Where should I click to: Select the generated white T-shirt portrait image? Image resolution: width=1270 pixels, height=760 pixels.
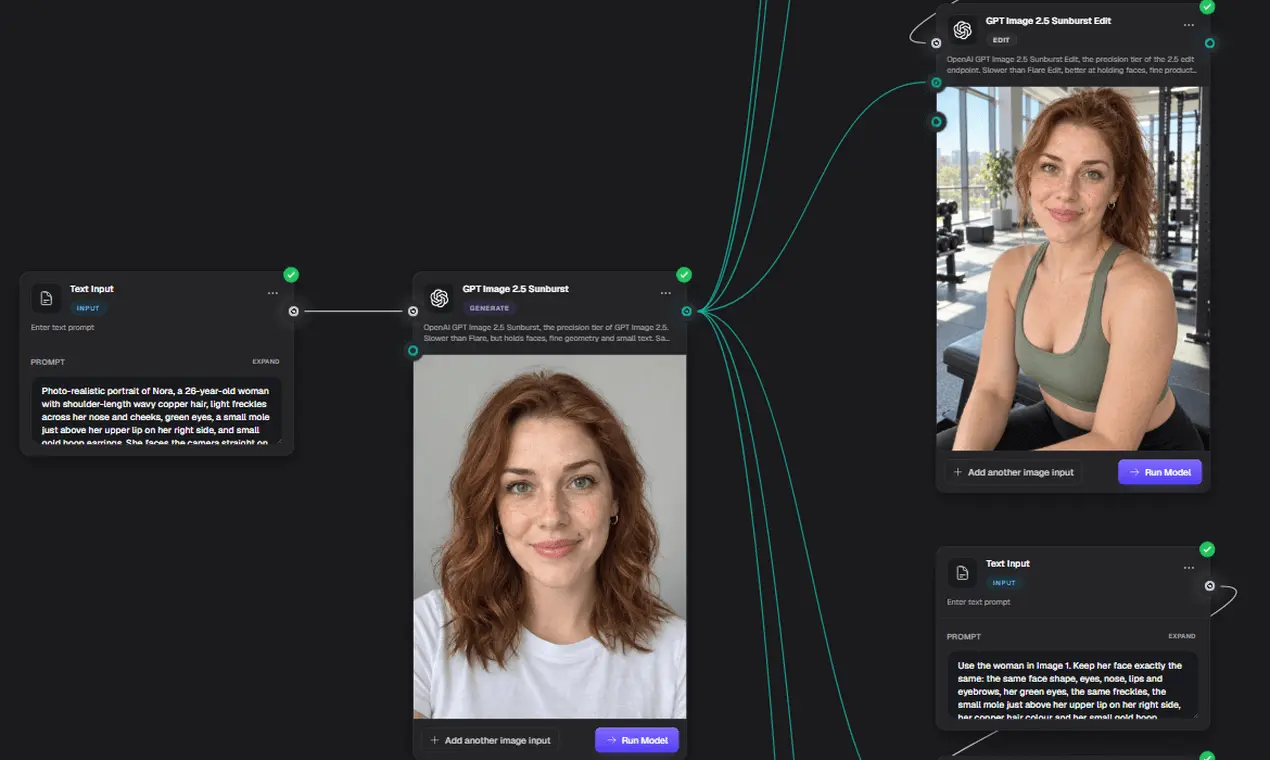coord(550,537)
